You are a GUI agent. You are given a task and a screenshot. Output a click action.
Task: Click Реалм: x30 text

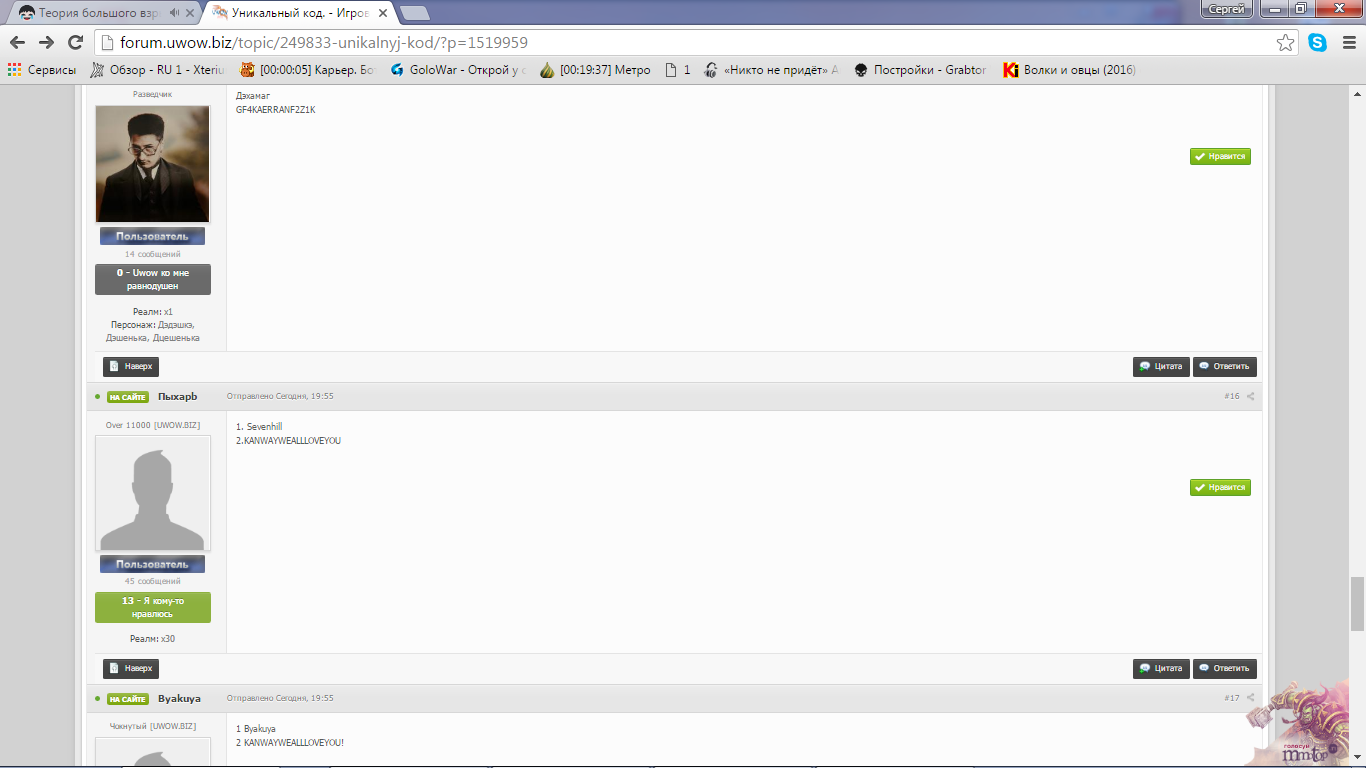152,638
